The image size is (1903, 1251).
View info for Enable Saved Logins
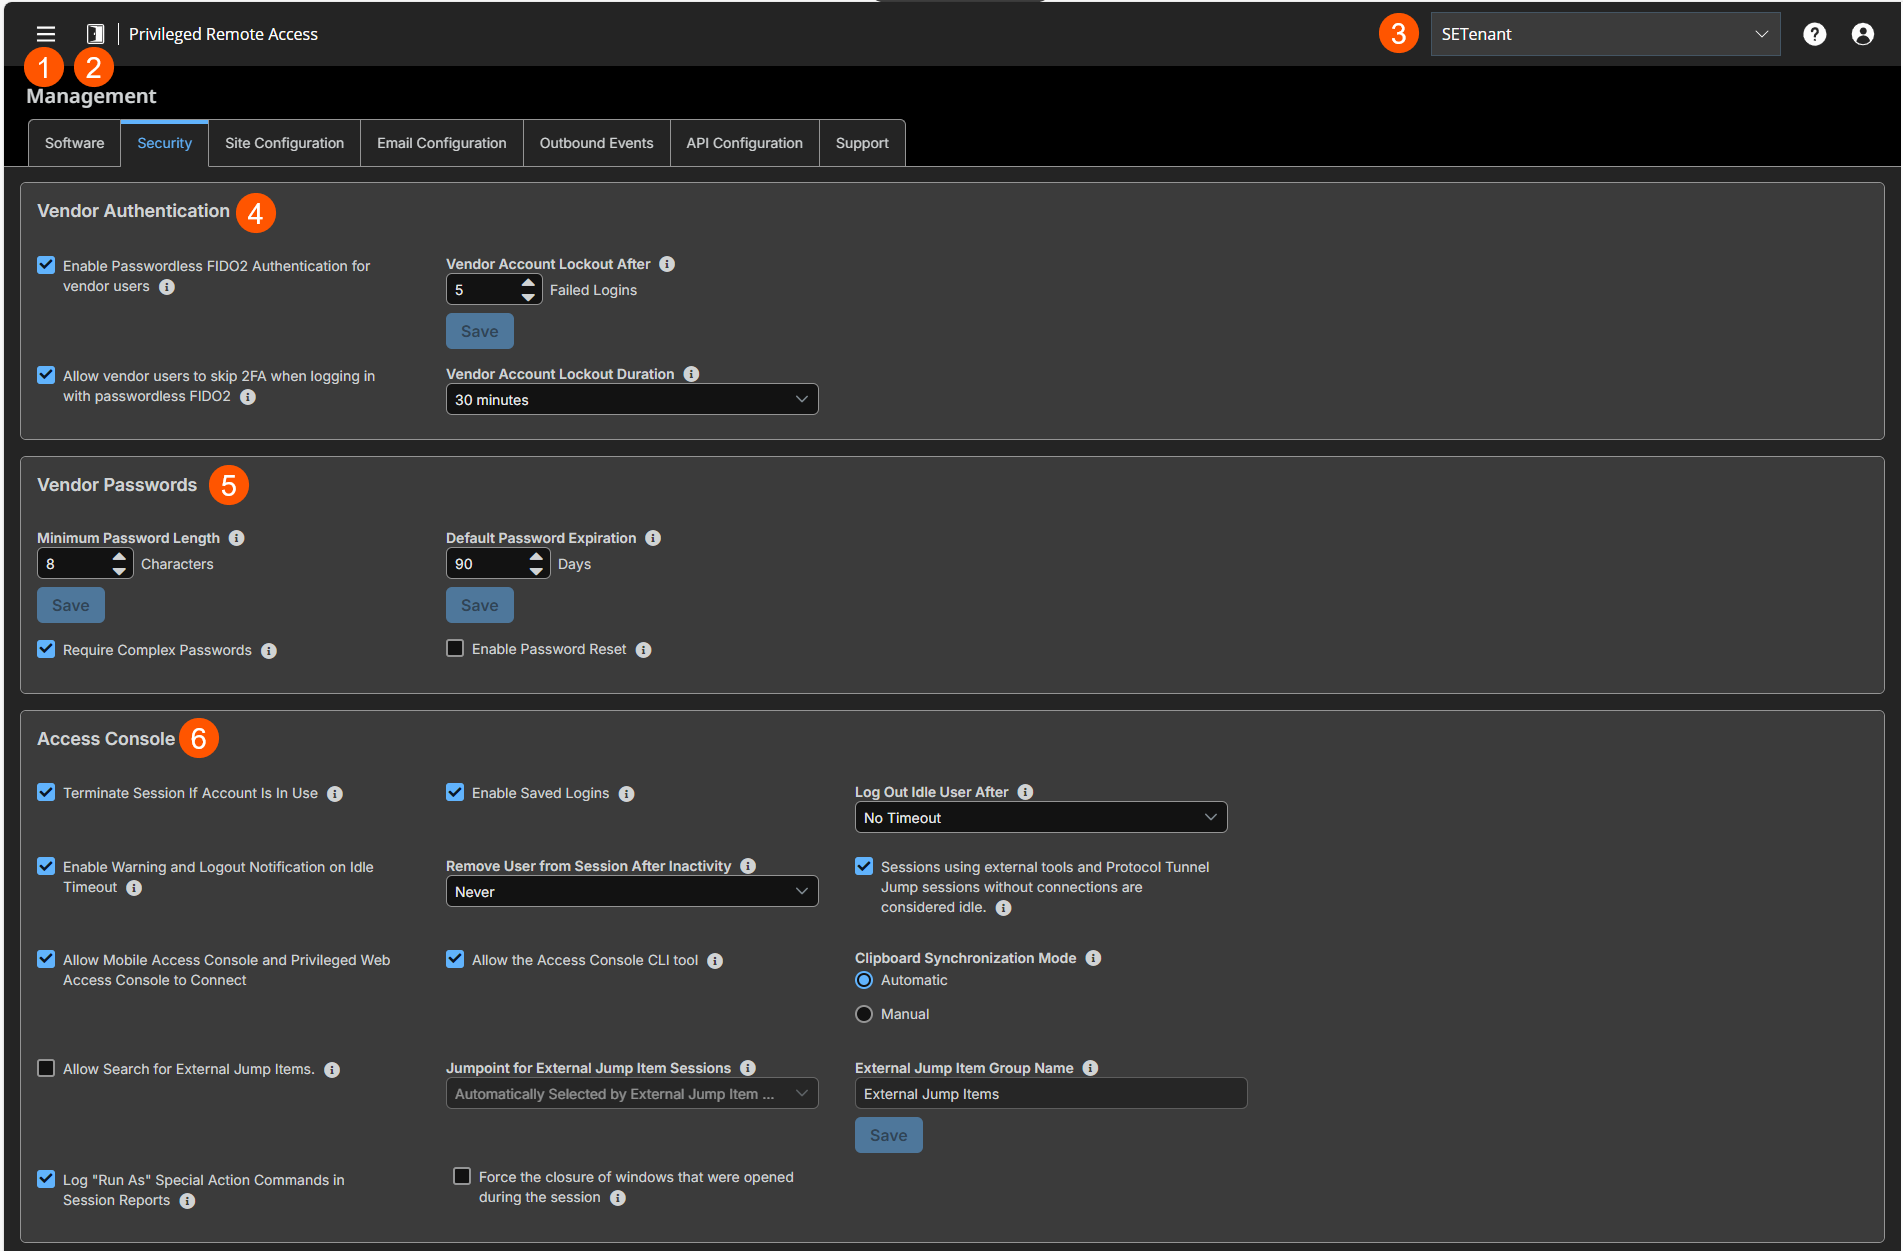(627, 793)
